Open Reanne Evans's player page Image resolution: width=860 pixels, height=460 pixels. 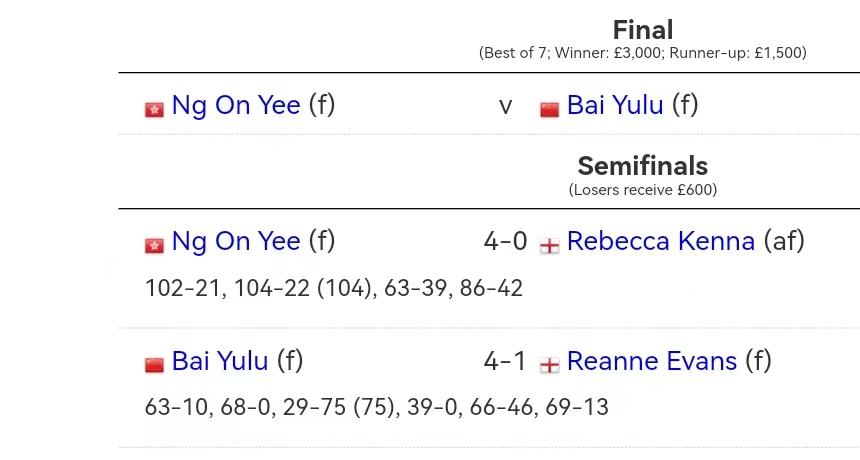pyautogui.click(x=652, y=361)
